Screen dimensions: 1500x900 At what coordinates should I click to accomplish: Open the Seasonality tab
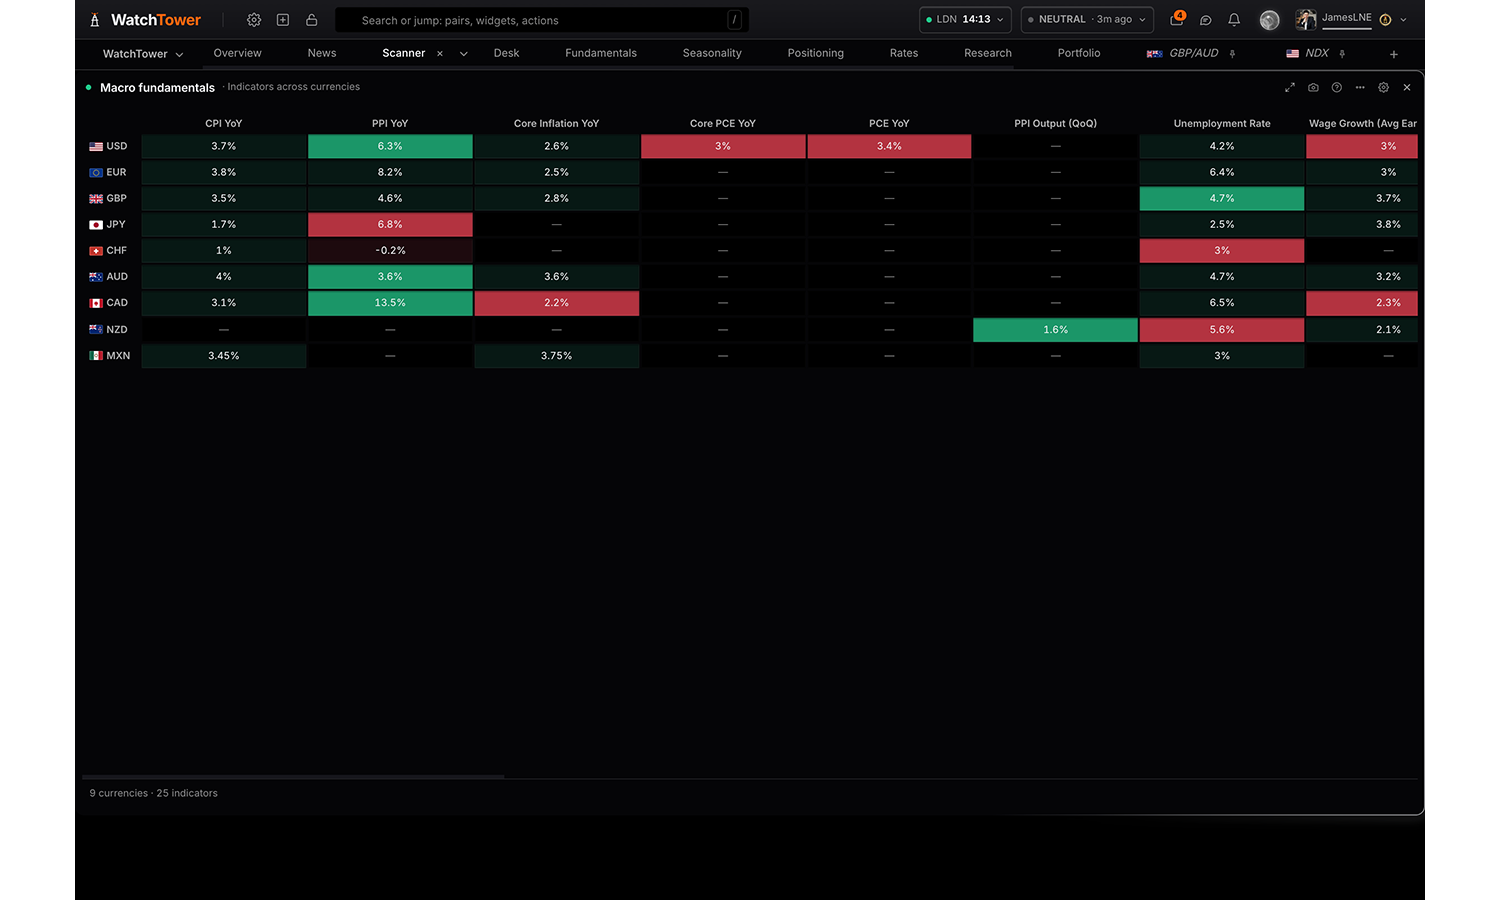click(x=712, y=53)
